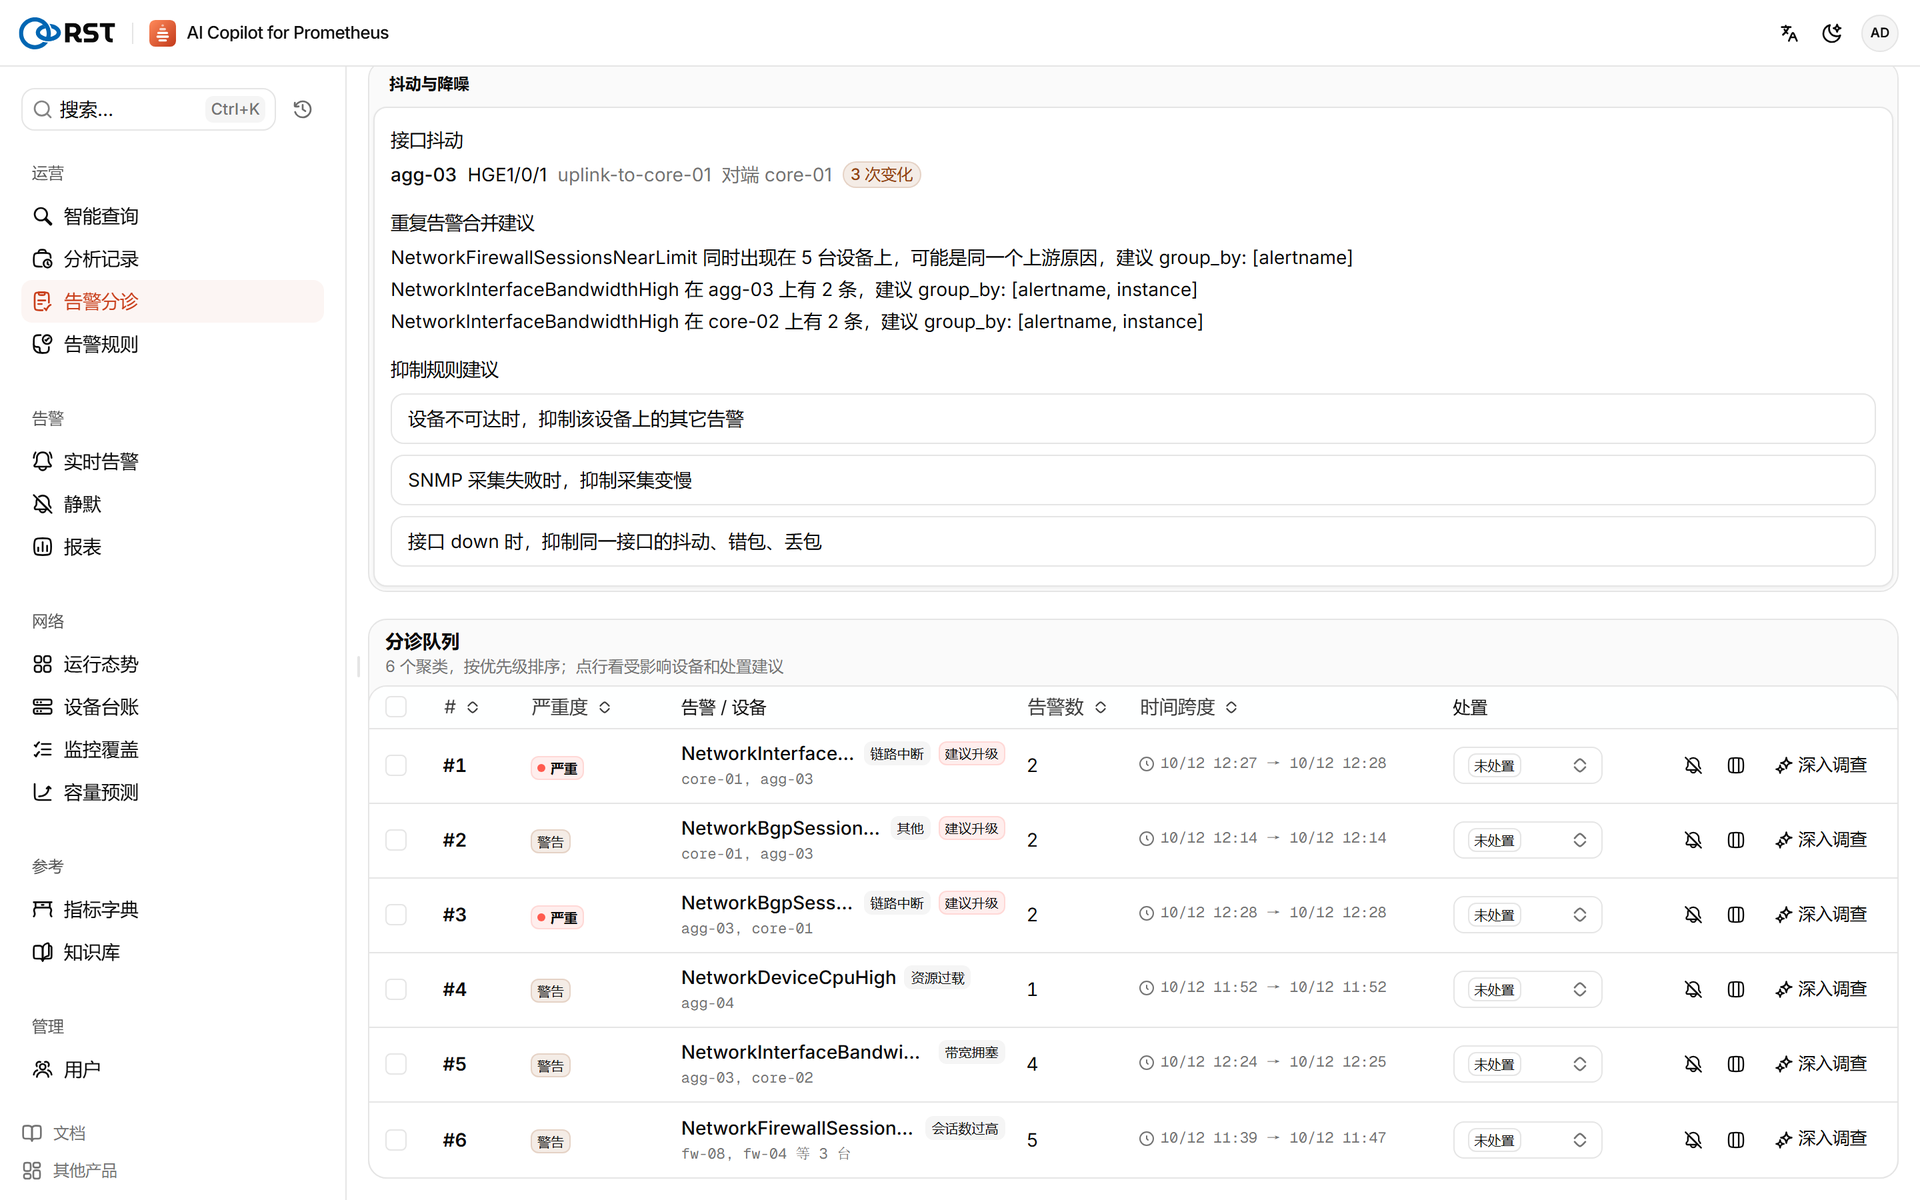The width and height of the screenshot is (1920, 1200).
Task: Open the 未处置 status dropdown in row #2
Action: [1527, 840]
